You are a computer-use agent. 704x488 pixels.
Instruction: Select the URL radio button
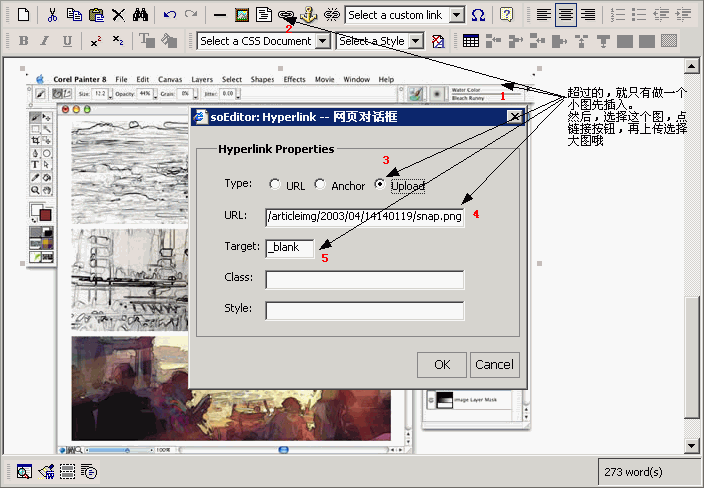tap(274, 184)
